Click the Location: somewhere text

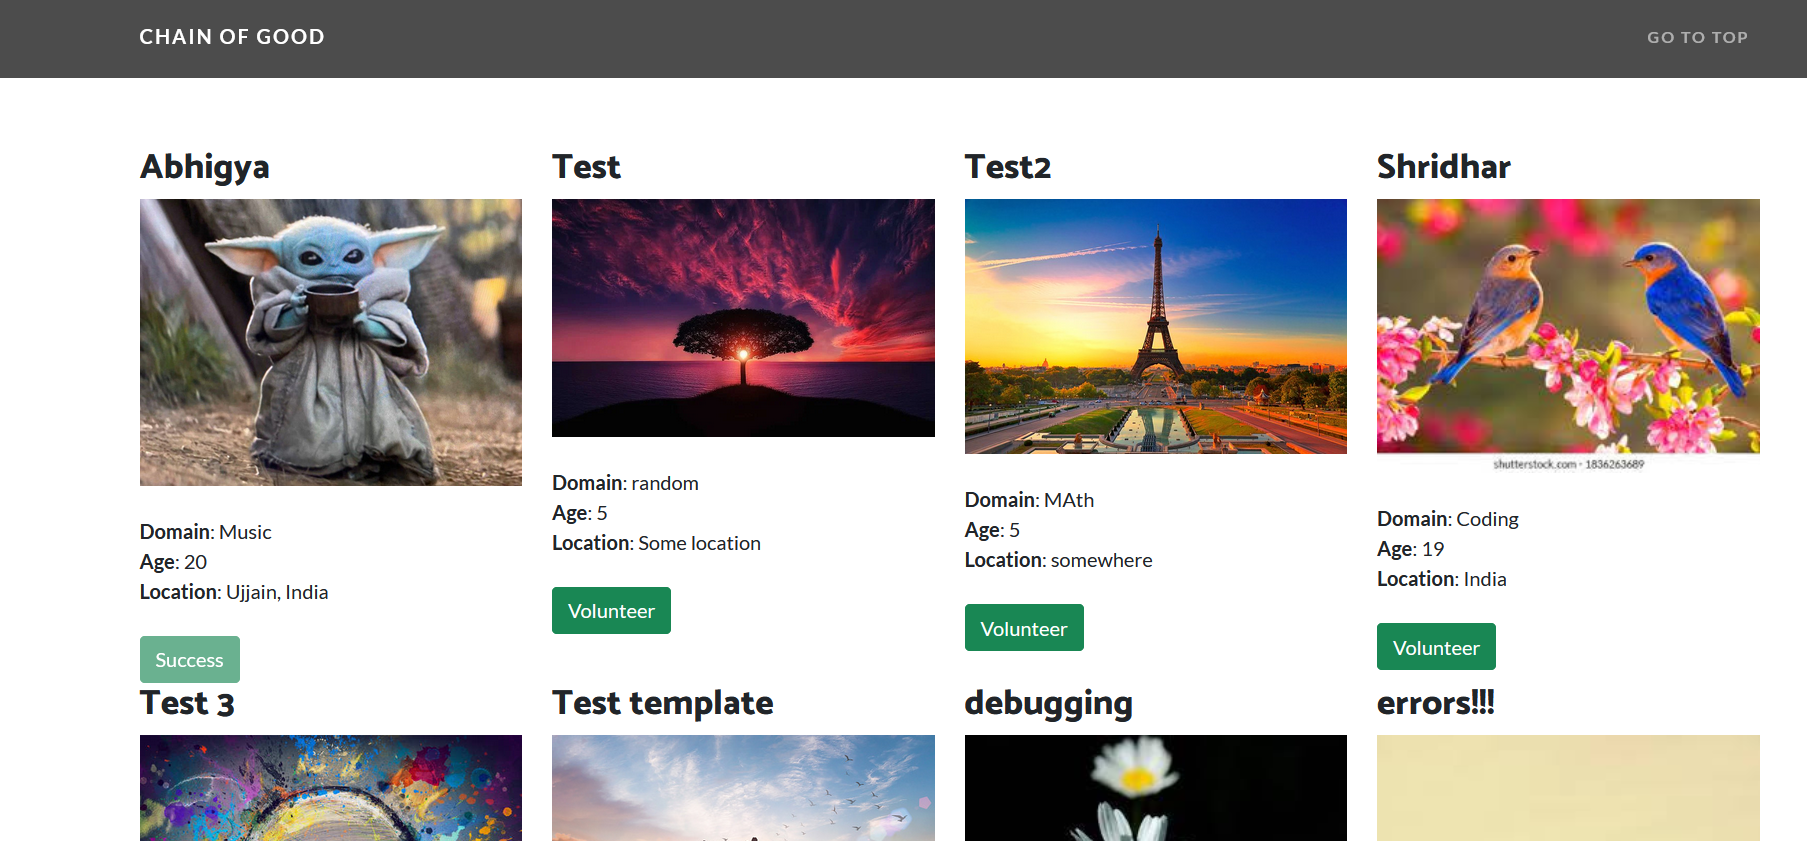click(x=1058, y=560)
